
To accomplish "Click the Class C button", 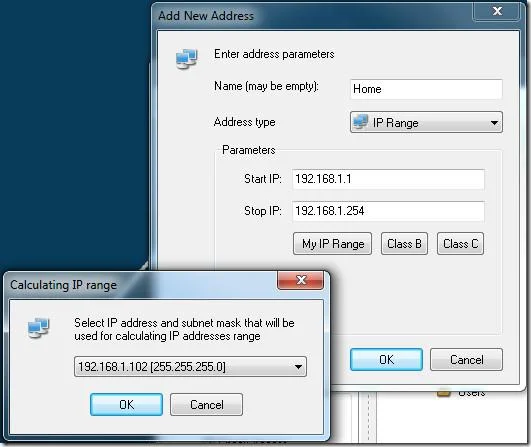I will click(x=460, y=244).
